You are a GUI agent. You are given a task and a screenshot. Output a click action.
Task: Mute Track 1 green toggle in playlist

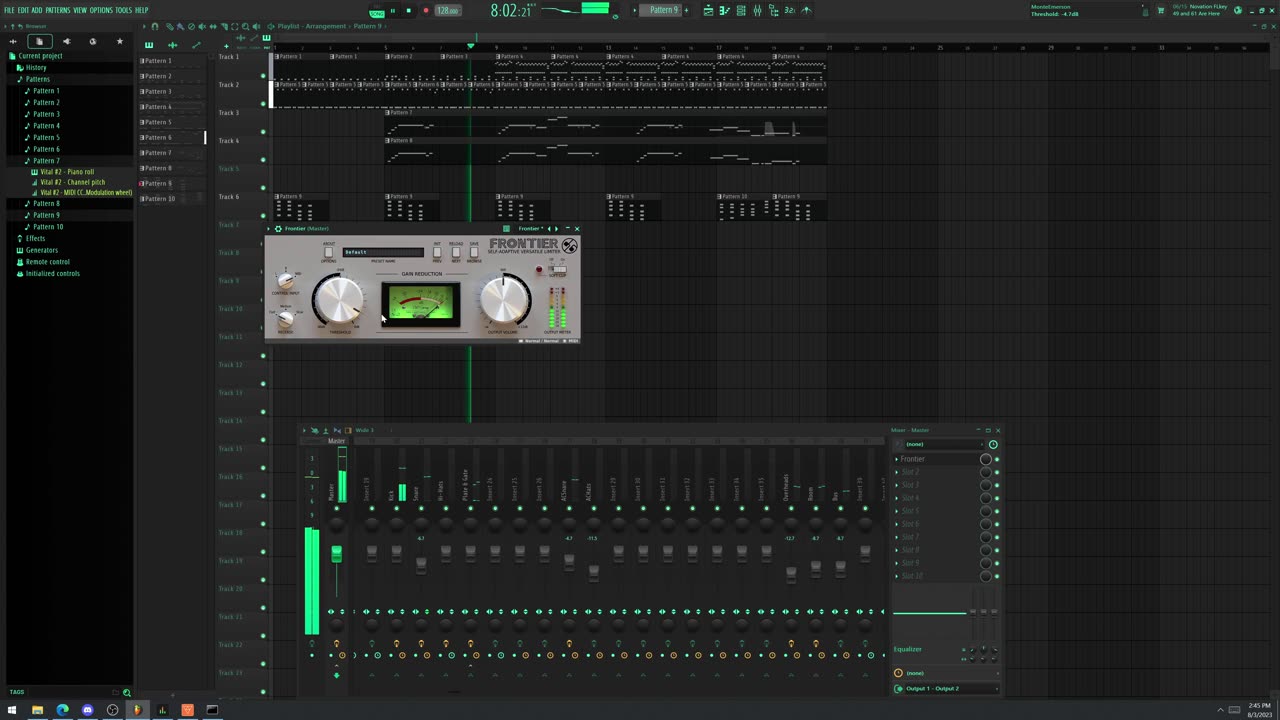pyautogui.click(x=263, y=76)
